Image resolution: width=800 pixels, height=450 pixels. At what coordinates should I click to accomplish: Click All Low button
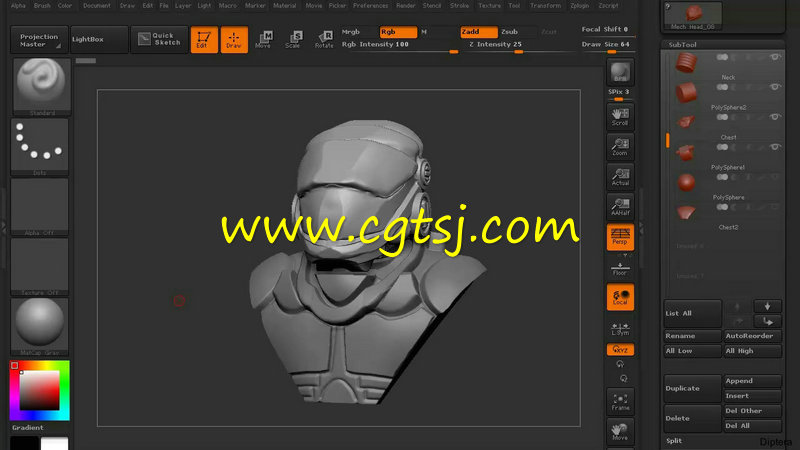[692, 351]
